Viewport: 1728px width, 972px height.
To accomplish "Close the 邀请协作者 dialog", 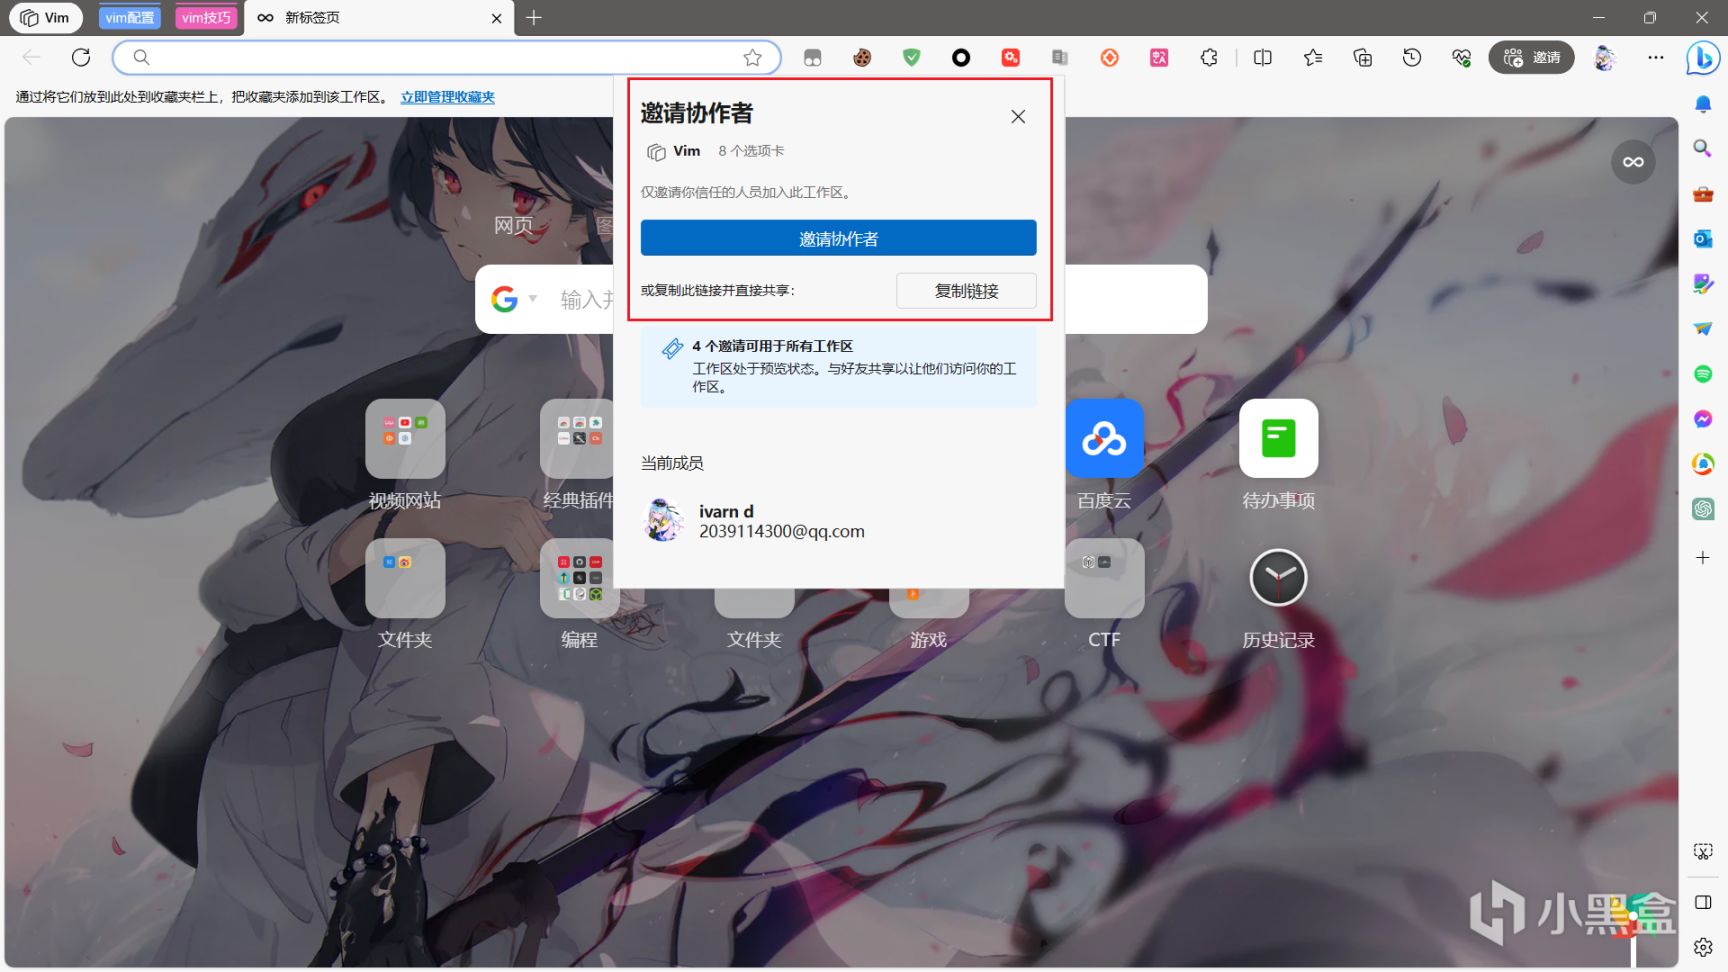I will 1018,117.
